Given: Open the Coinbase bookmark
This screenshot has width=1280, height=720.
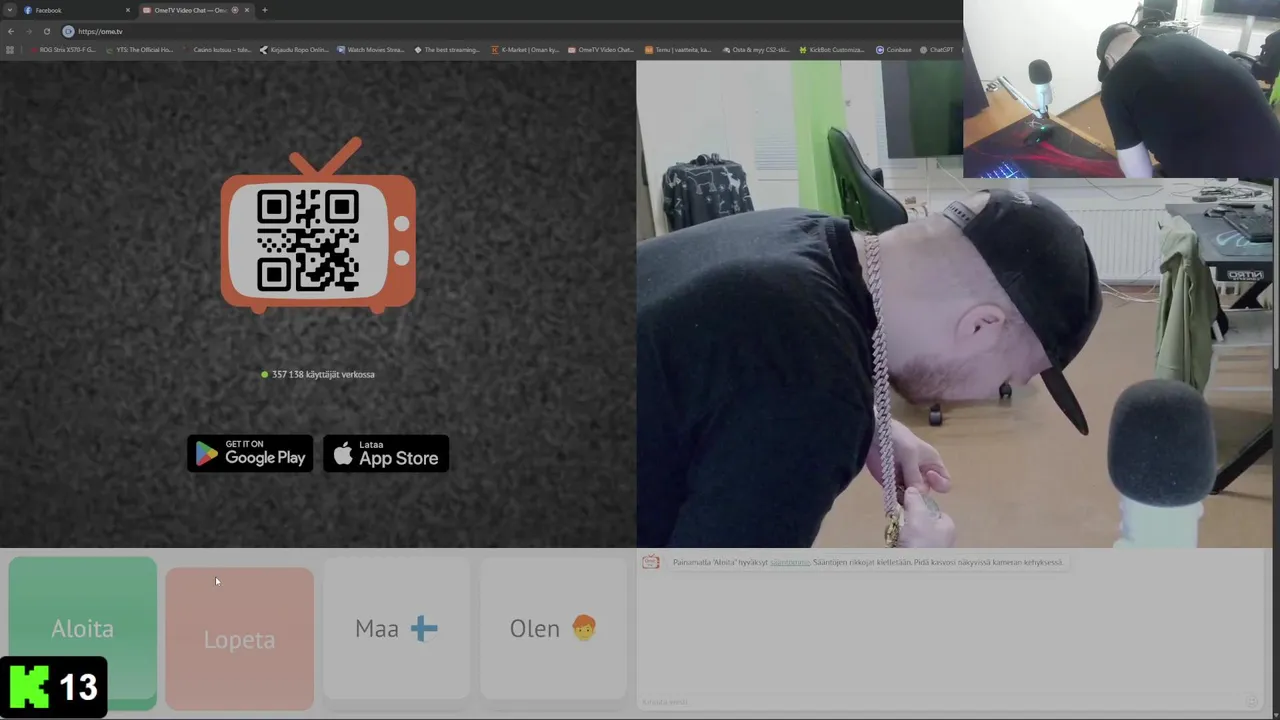Looking at the screenshot, I should (894, 50).
